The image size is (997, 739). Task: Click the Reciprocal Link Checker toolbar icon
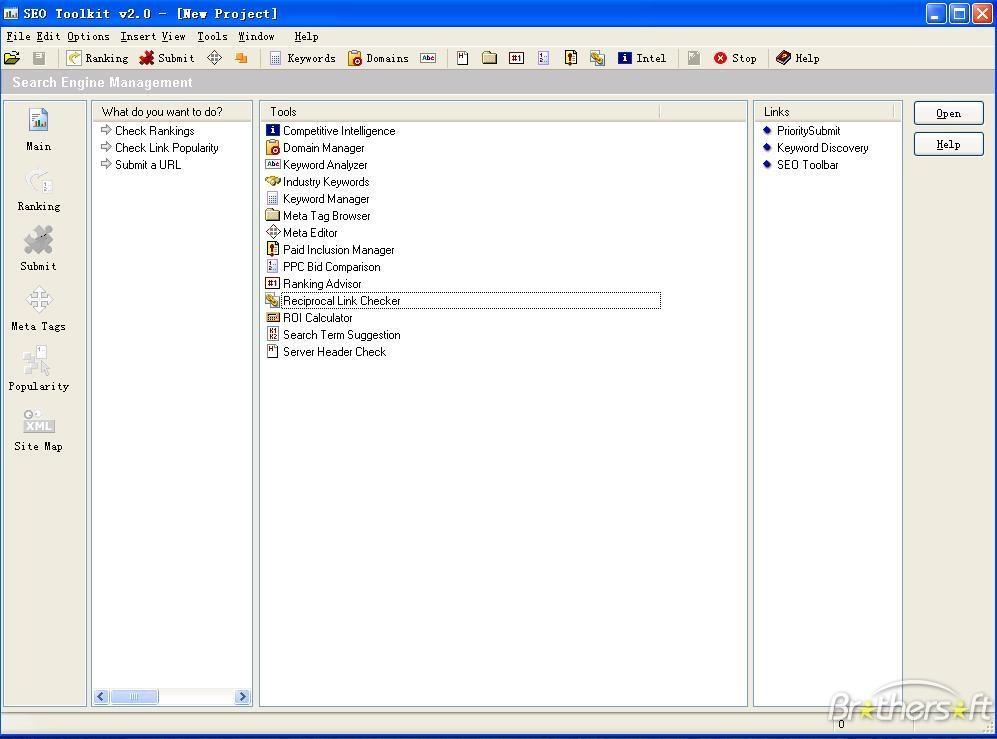click(x=597, y=59)
